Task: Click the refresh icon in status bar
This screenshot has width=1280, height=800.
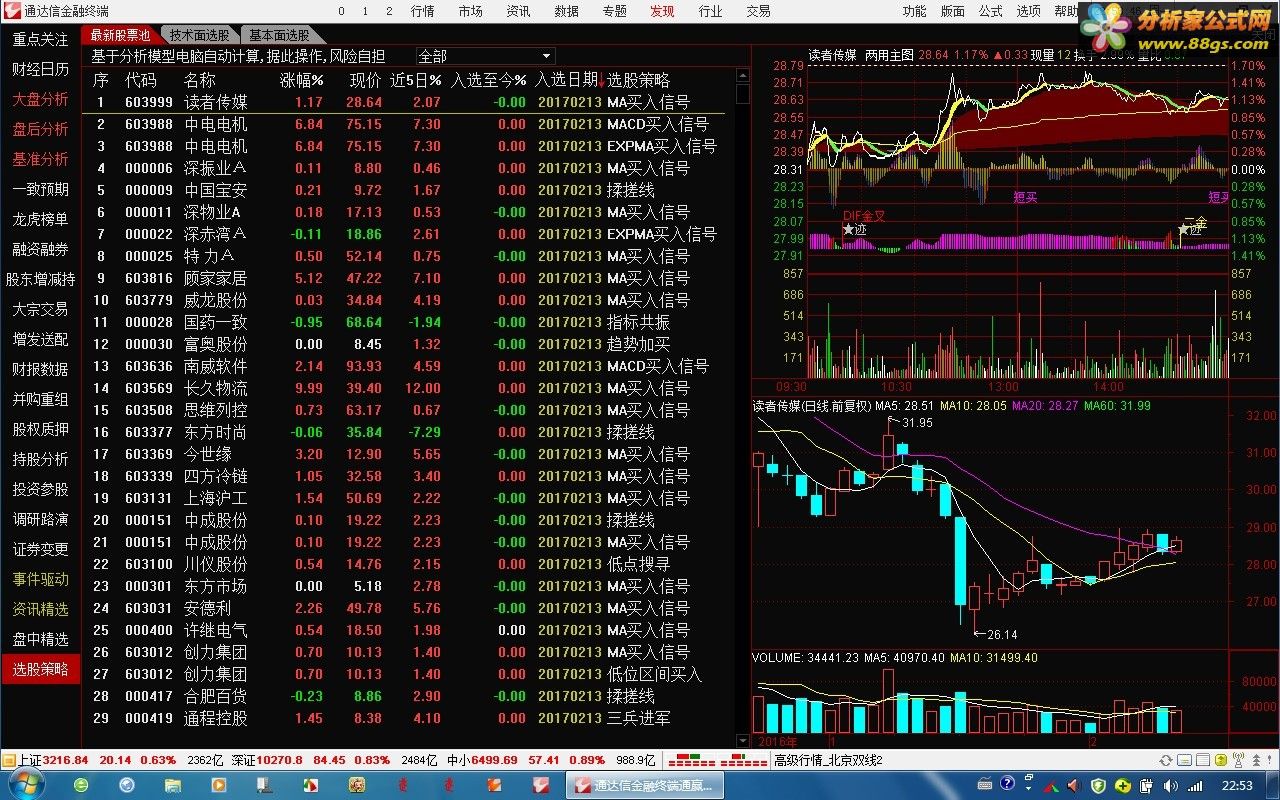Action: click(1165, 760)
